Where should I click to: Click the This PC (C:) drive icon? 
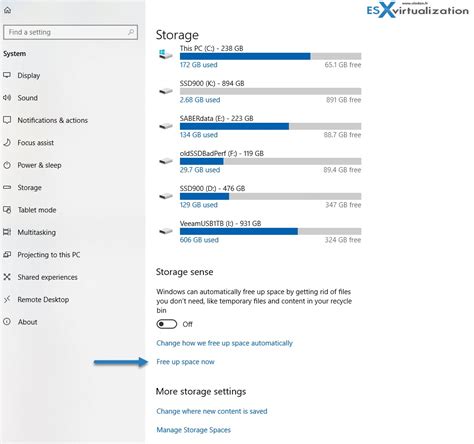pos(166,54)
